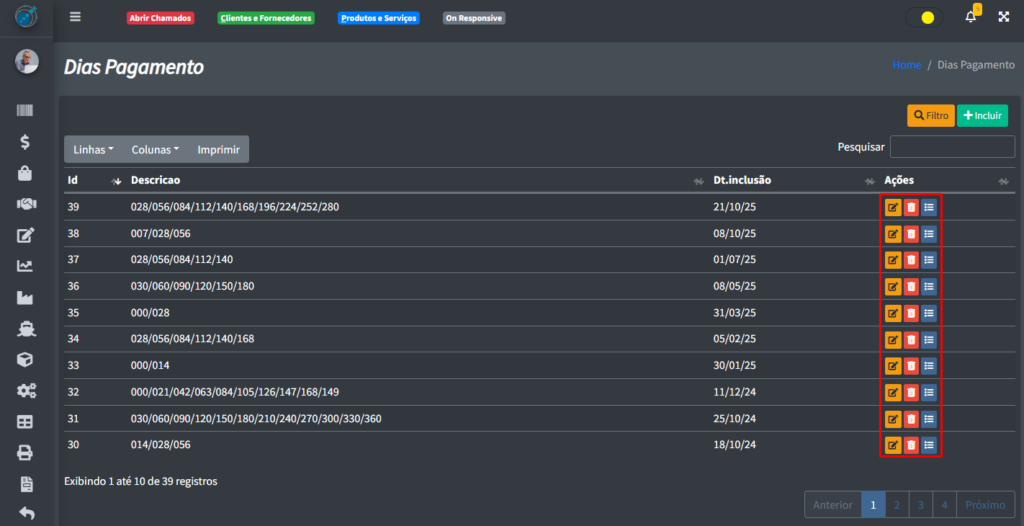Go to page 2 of results

pyautogui.click(x=898, y=505)
